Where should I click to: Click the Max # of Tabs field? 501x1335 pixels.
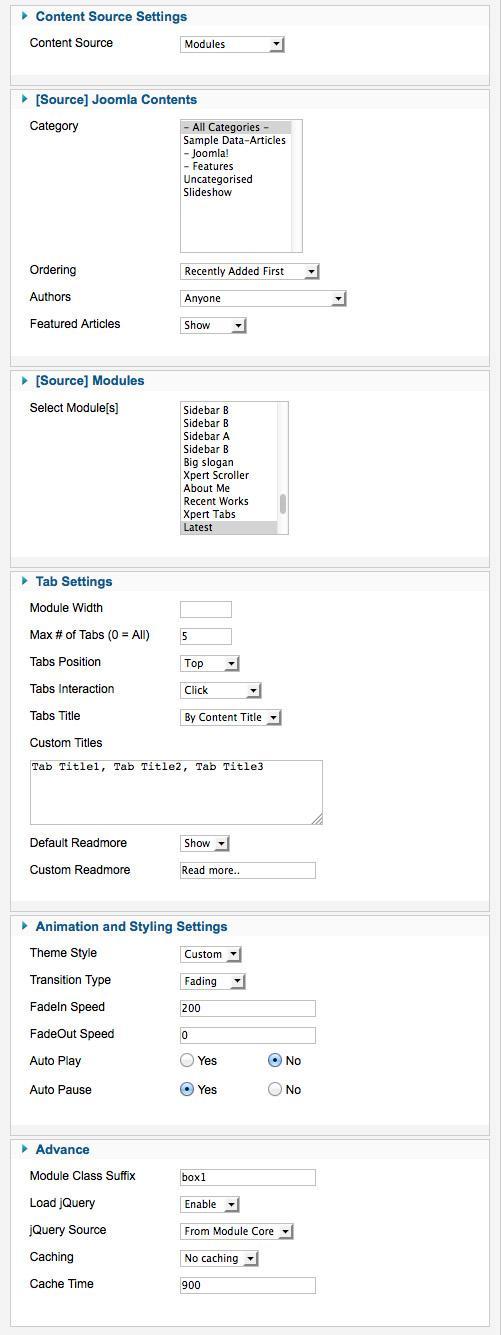206,636
